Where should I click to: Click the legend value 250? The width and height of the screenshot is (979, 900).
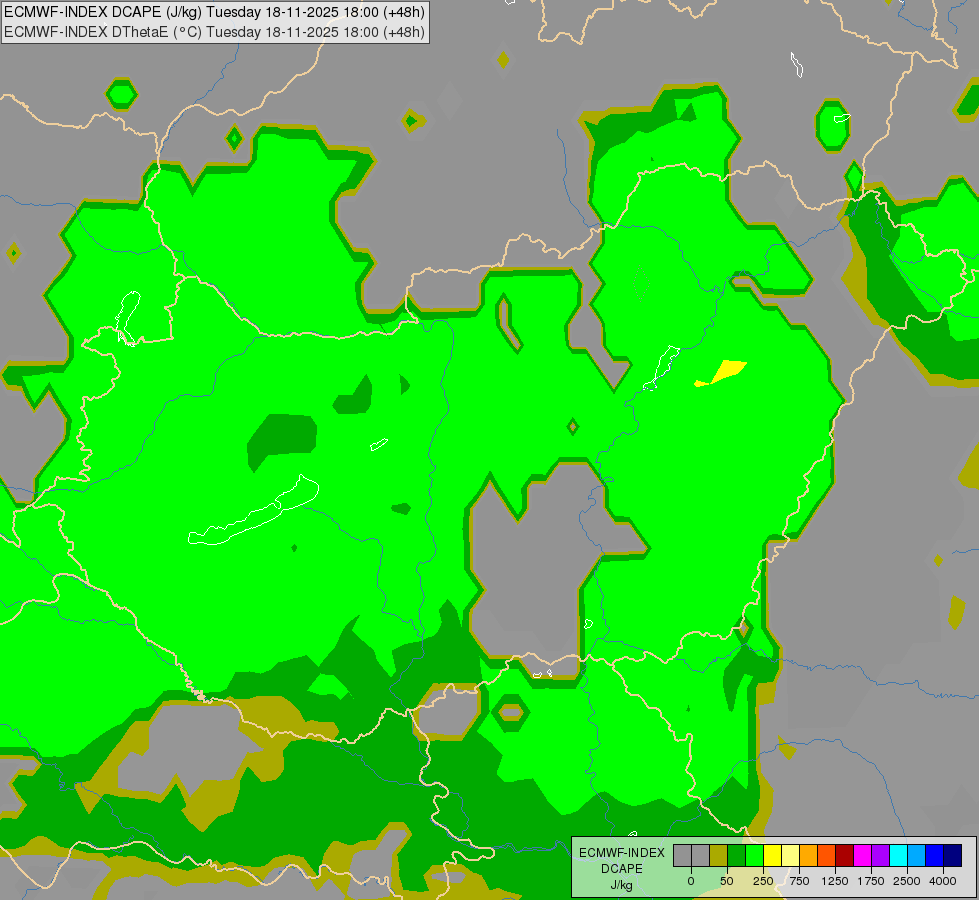pyautogui.click(x=763, y=881)
